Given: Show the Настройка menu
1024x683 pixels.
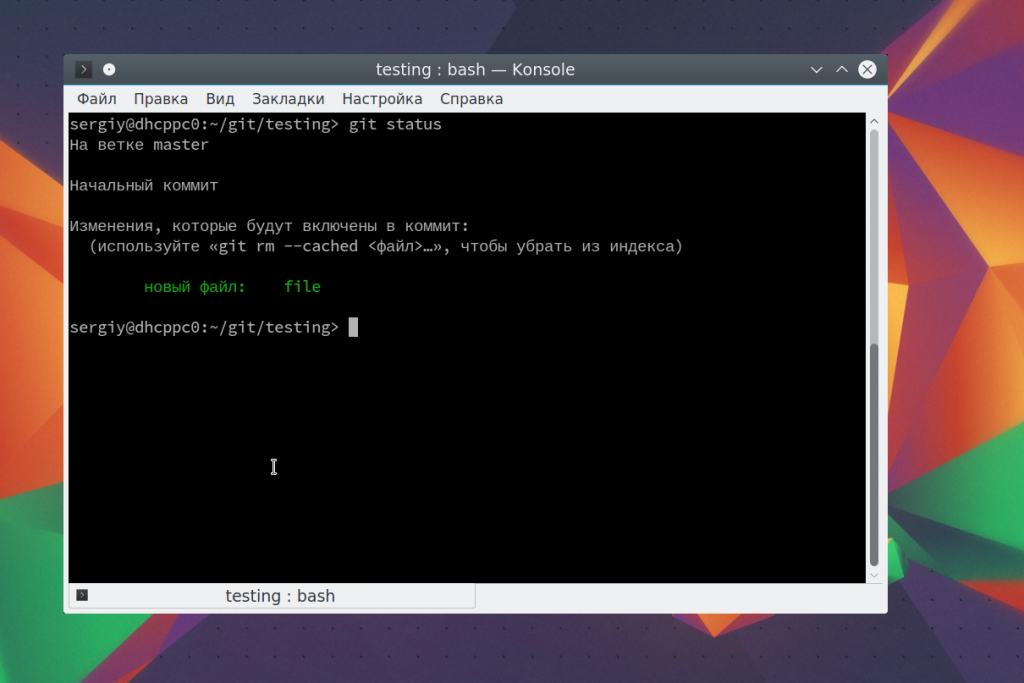Looking at the screenshot, I should click(382, 99).
